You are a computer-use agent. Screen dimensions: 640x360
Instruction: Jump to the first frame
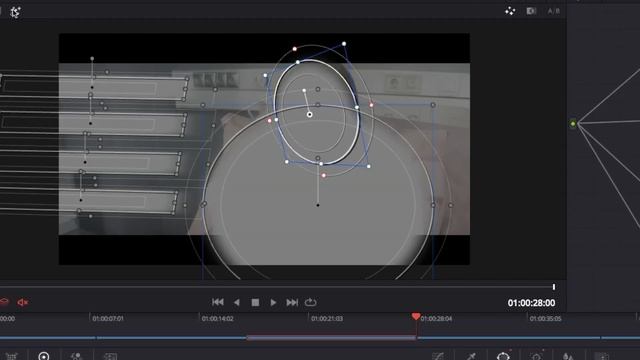(x=218, y=302)
